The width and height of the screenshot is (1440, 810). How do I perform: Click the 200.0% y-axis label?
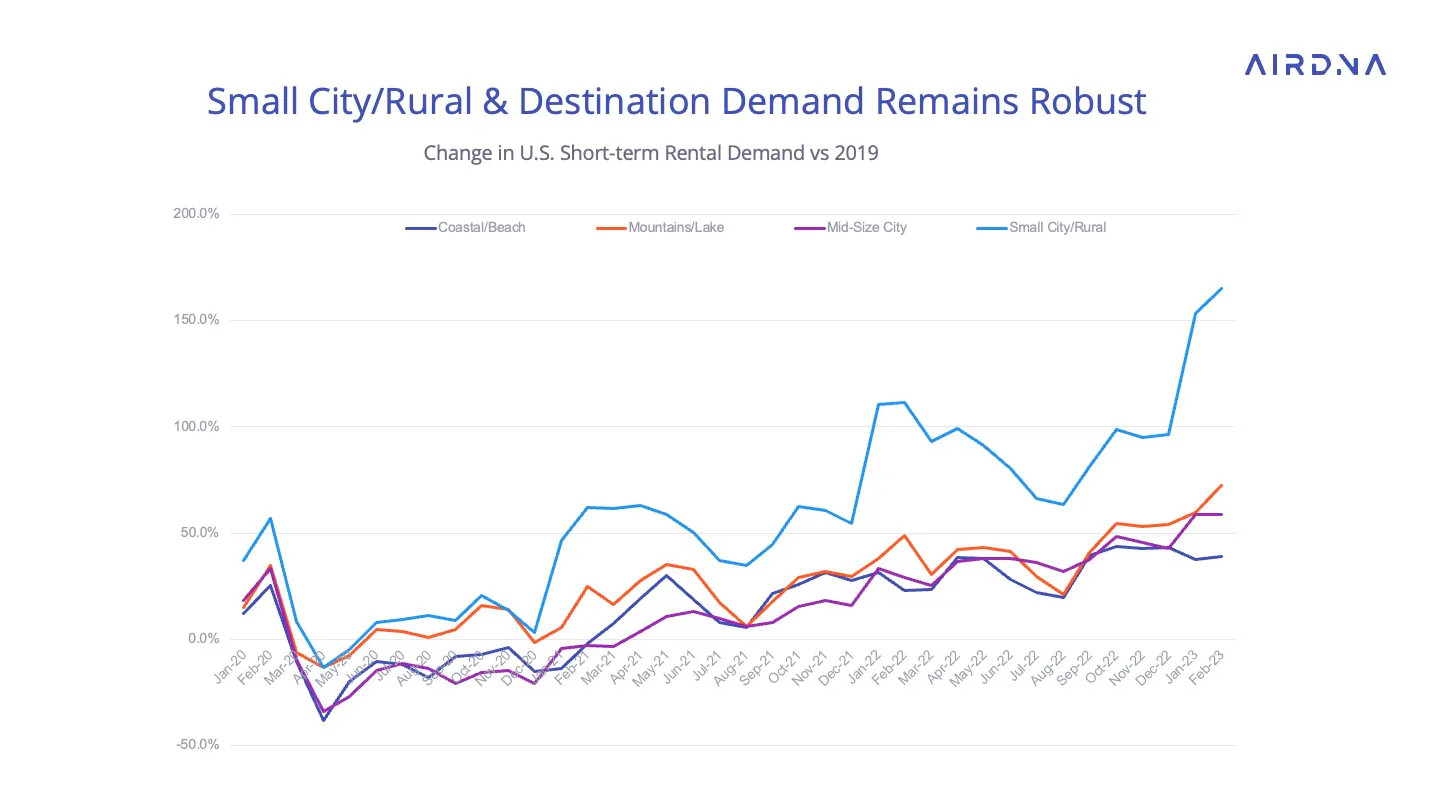(x=197, y=214)
